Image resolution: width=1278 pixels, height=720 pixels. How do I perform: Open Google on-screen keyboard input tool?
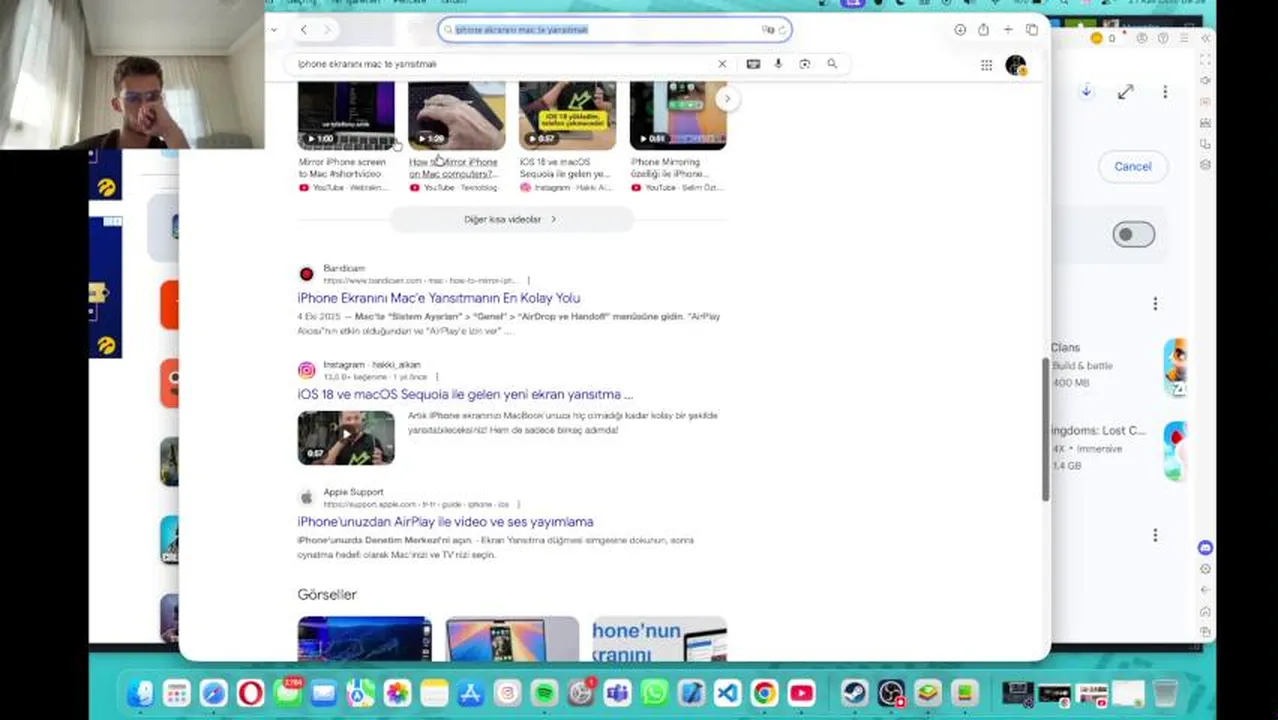pos(753,64)
